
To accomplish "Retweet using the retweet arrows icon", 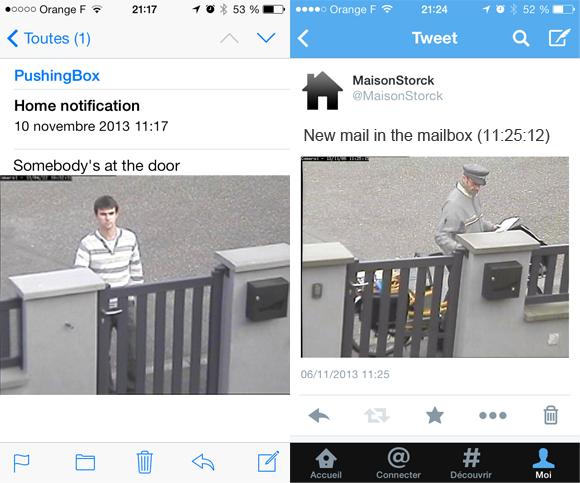I will pos(377,415).
